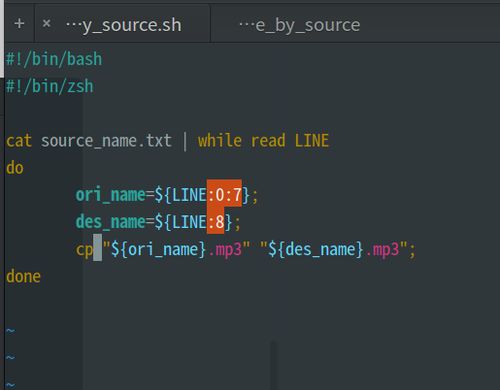The image size is (500, 390).
Task: Click the while keyword
Action: pyautogui.click(x=220, y=140)
